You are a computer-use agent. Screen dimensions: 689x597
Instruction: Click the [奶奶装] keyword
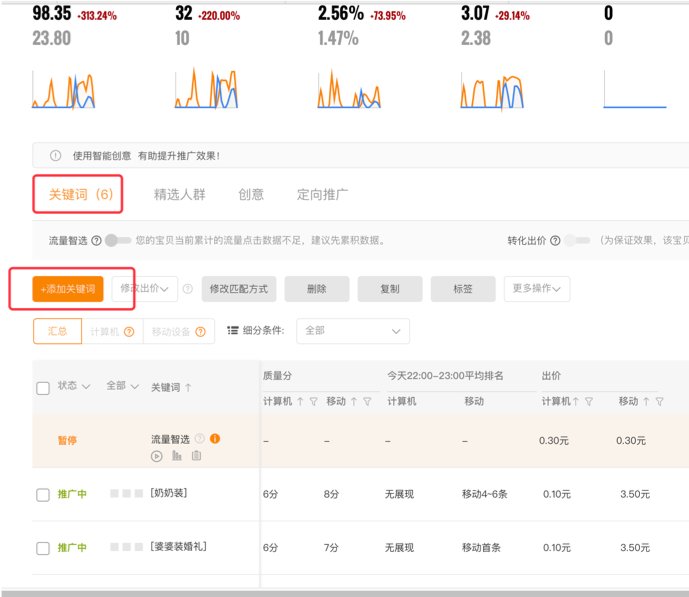(x=169, y=493)
